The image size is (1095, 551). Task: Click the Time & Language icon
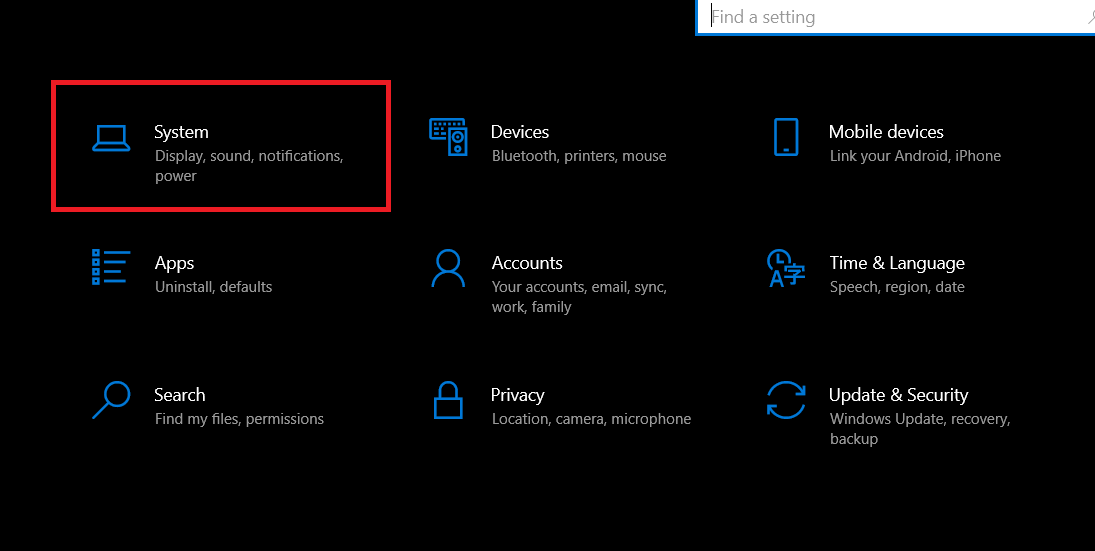click(x=786, y=268)
